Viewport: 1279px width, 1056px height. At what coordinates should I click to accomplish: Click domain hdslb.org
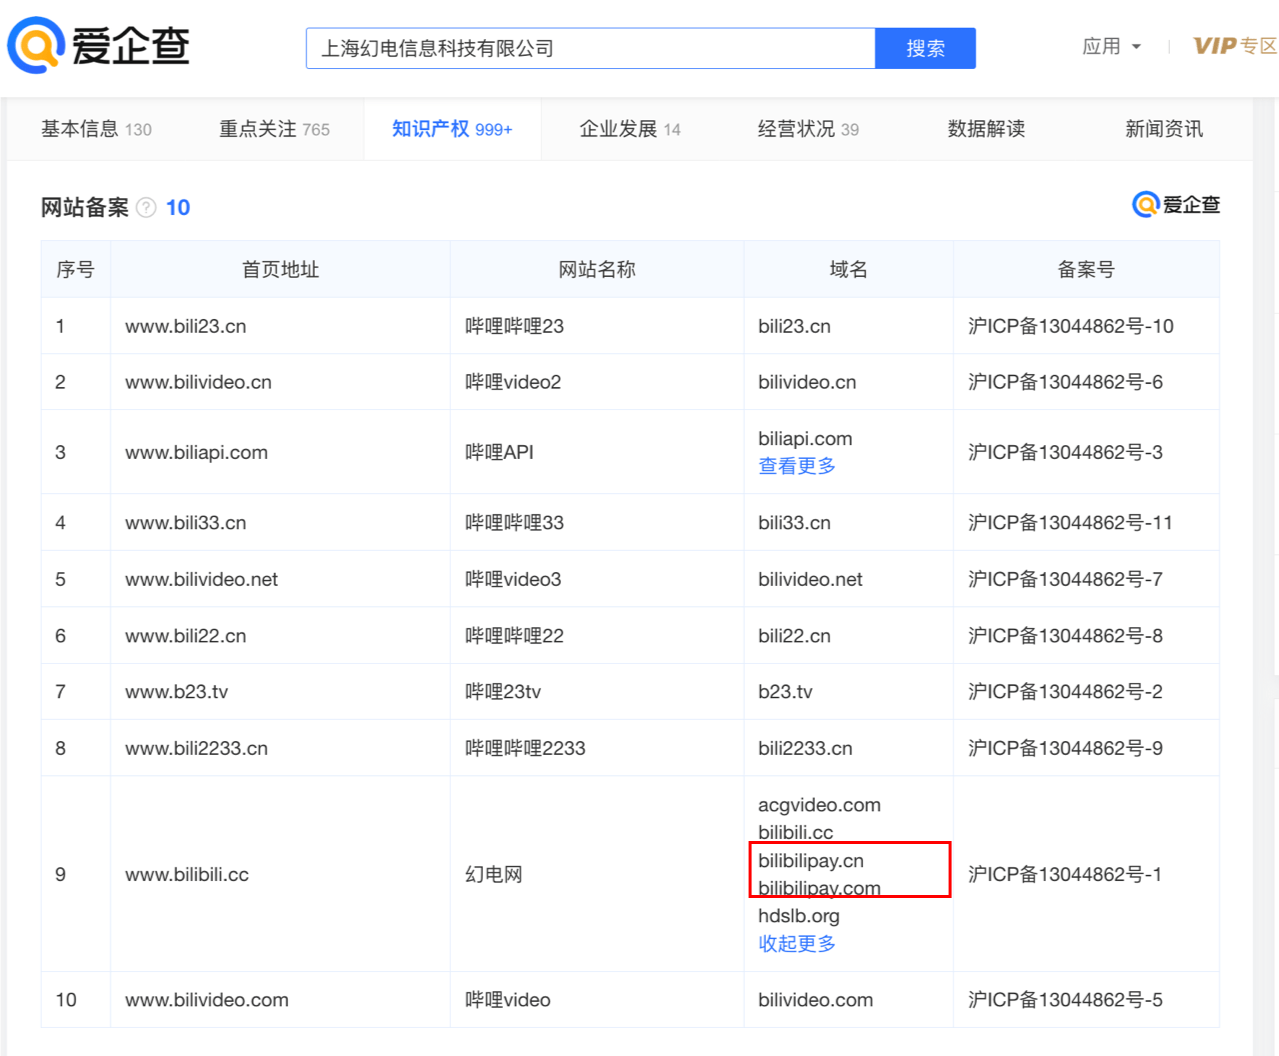tap(799, 916)
